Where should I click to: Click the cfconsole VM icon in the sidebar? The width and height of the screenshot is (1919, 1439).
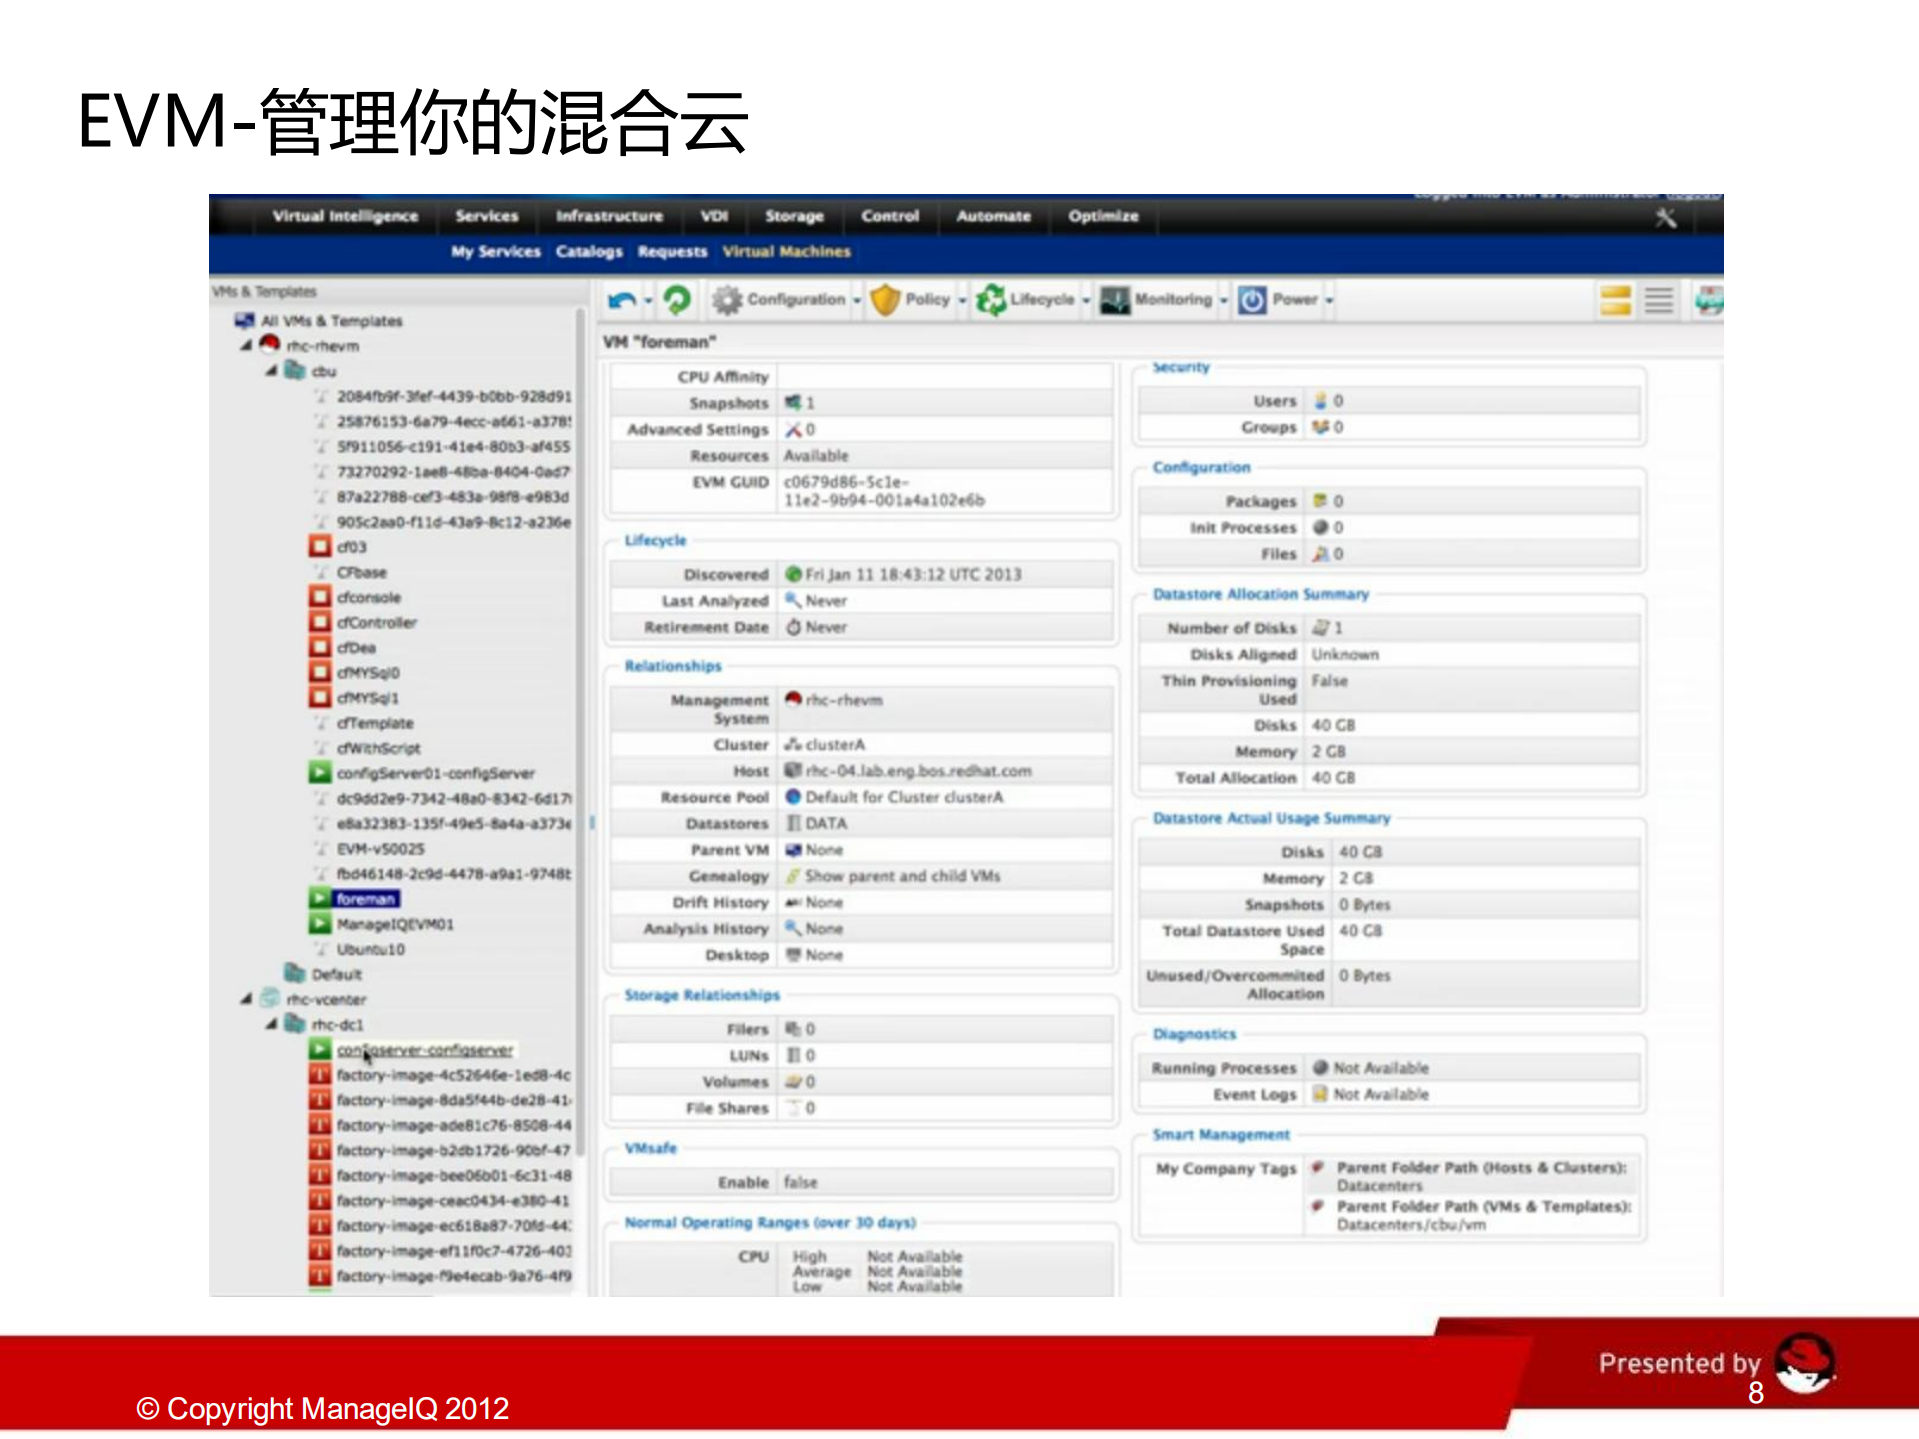coord(319,596)
